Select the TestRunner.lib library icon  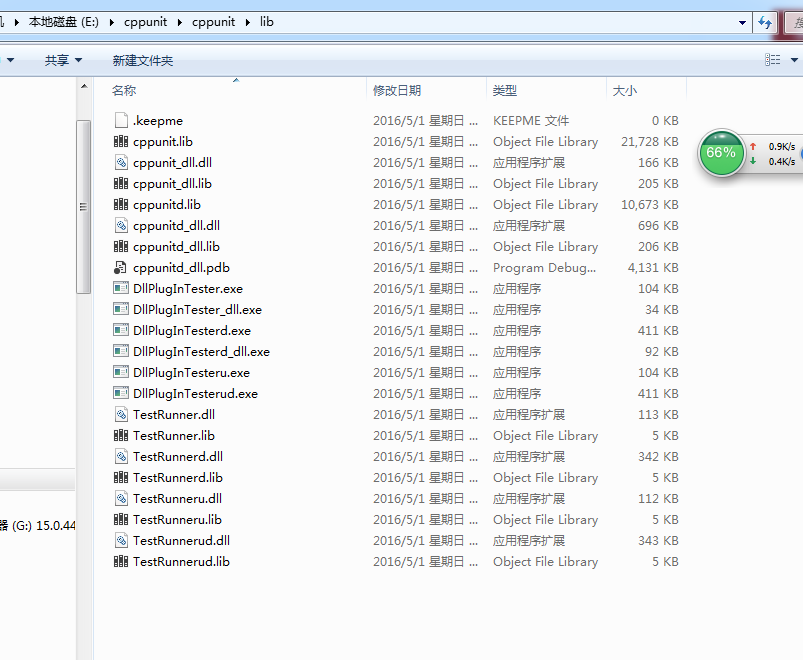point(121,435)
